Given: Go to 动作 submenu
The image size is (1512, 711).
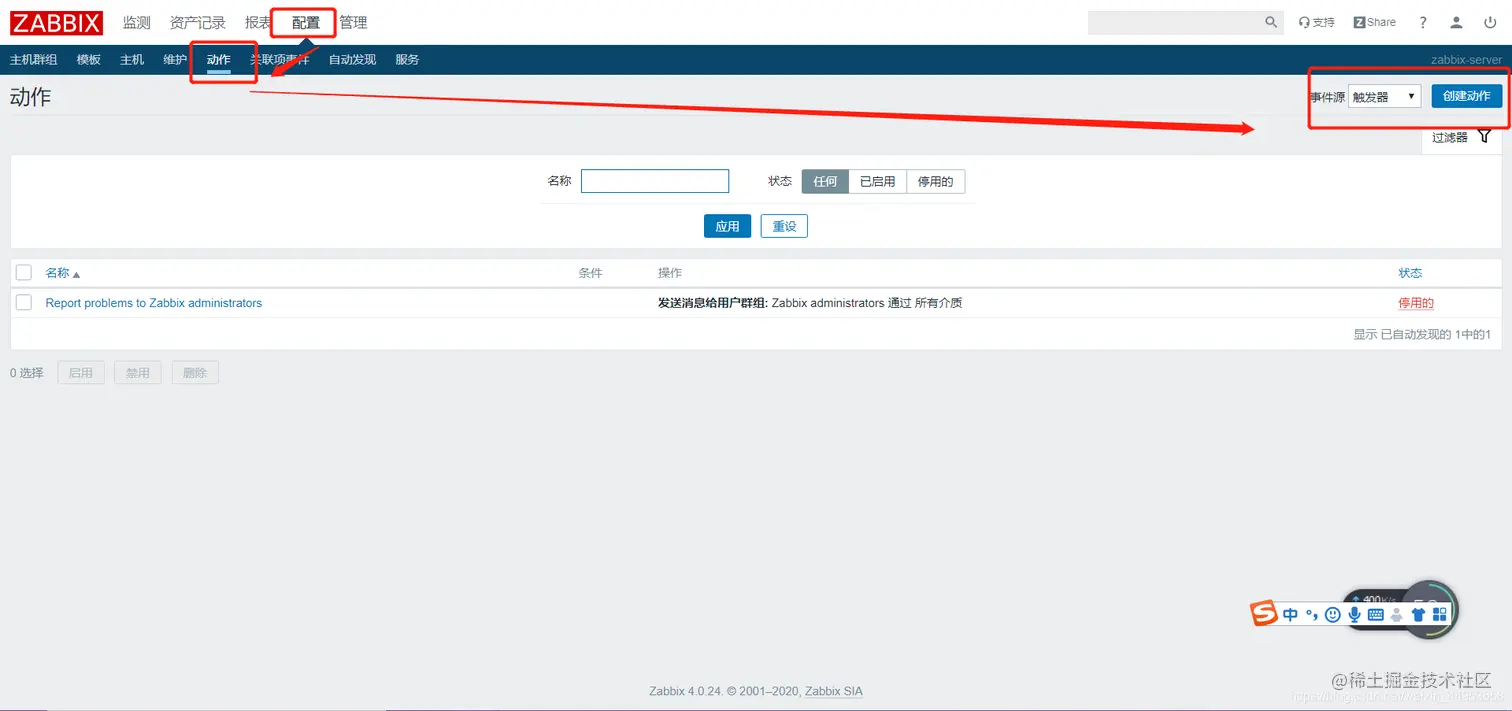Looking at the screenshot, I should [219, 60].
